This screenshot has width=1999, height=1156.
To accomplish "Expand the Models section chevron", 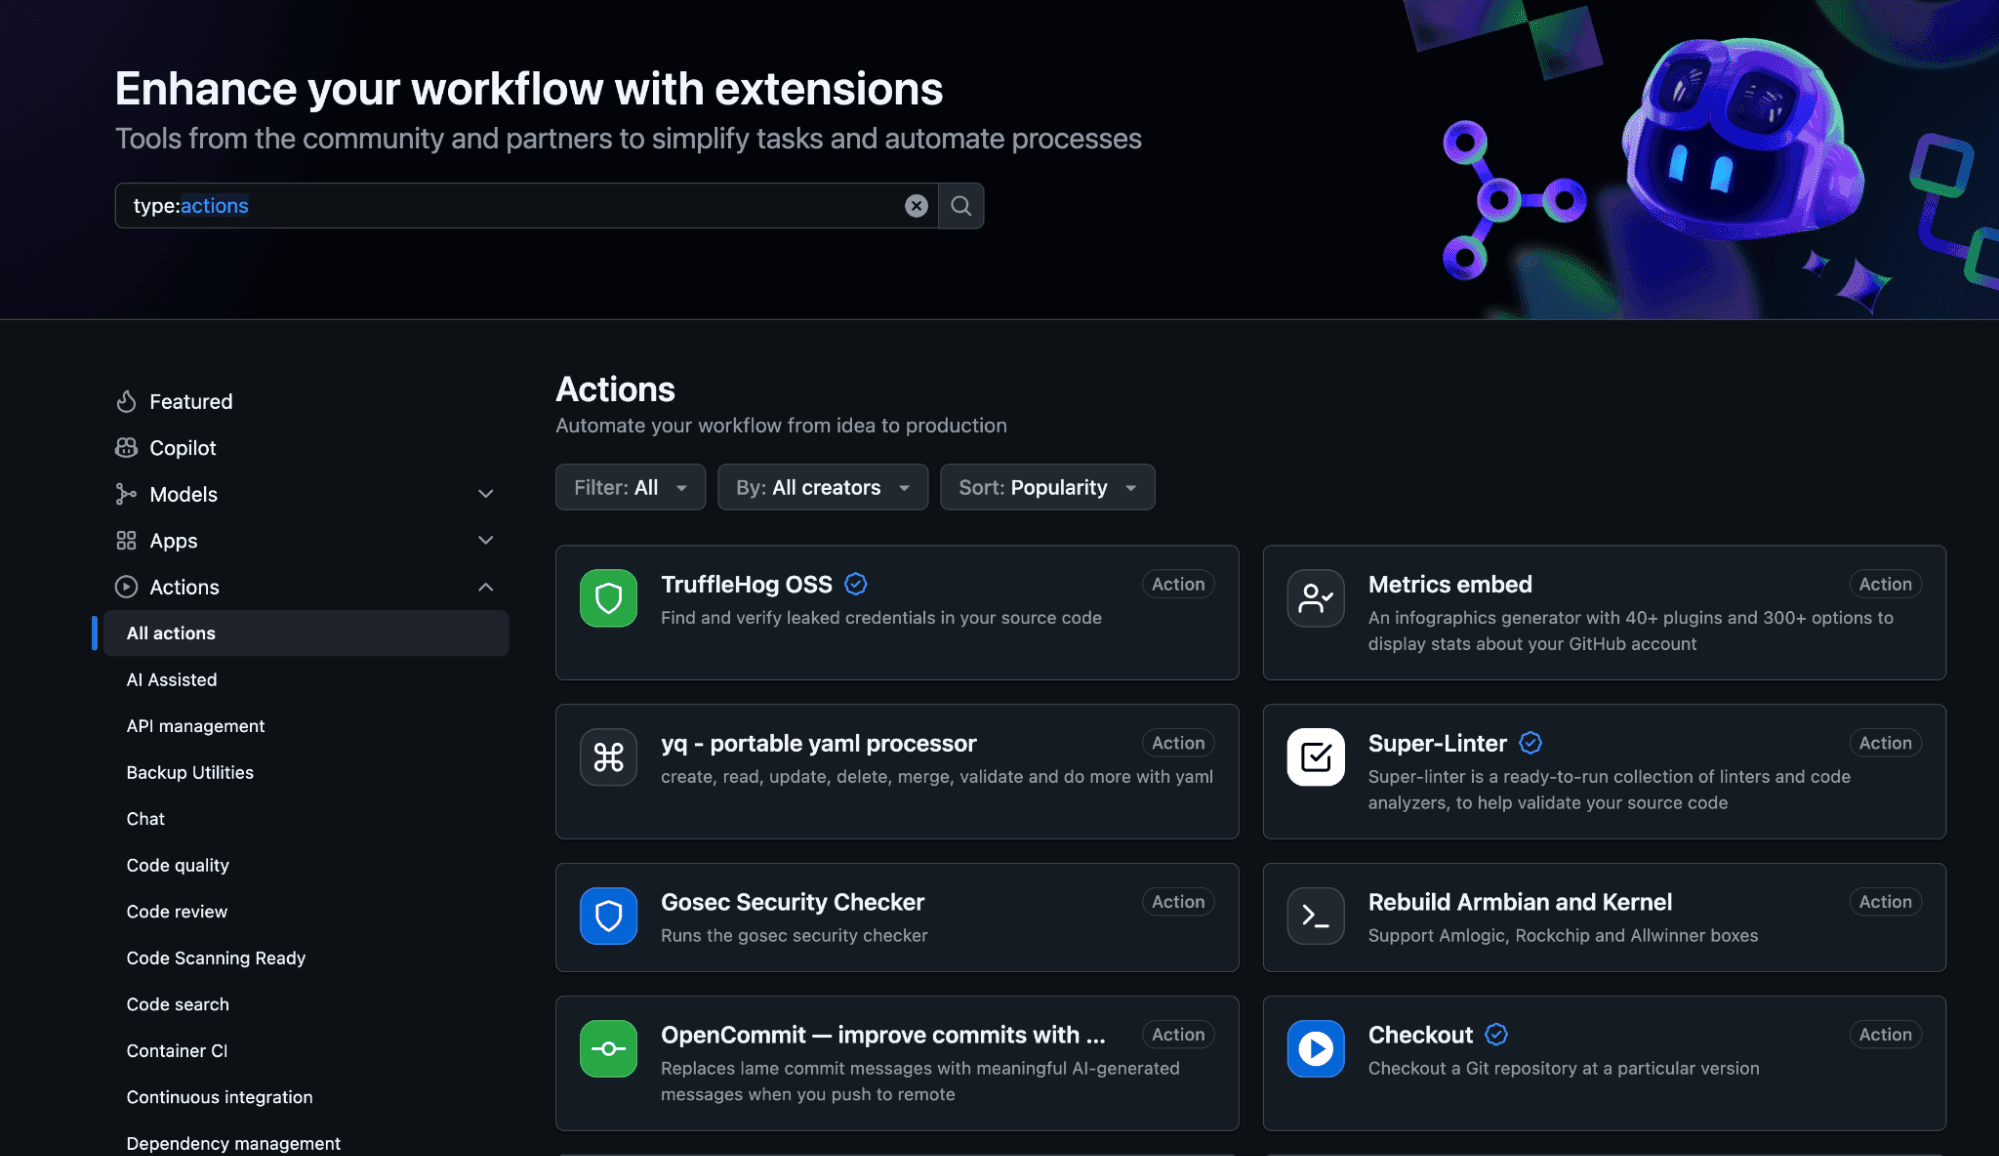I will [x=486, y=494].
